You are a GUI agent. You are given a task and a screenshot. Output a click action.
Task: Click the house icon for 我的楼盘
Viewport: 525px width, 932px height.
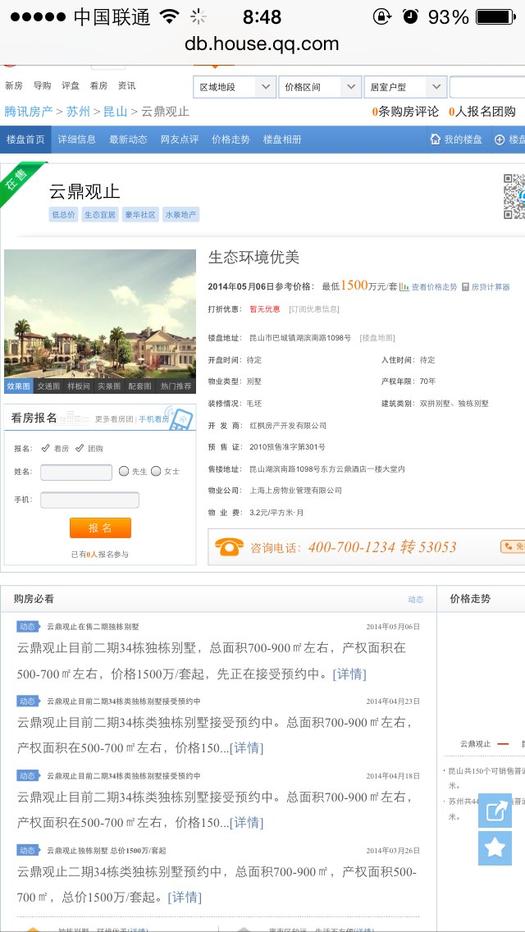coord(435,140)
